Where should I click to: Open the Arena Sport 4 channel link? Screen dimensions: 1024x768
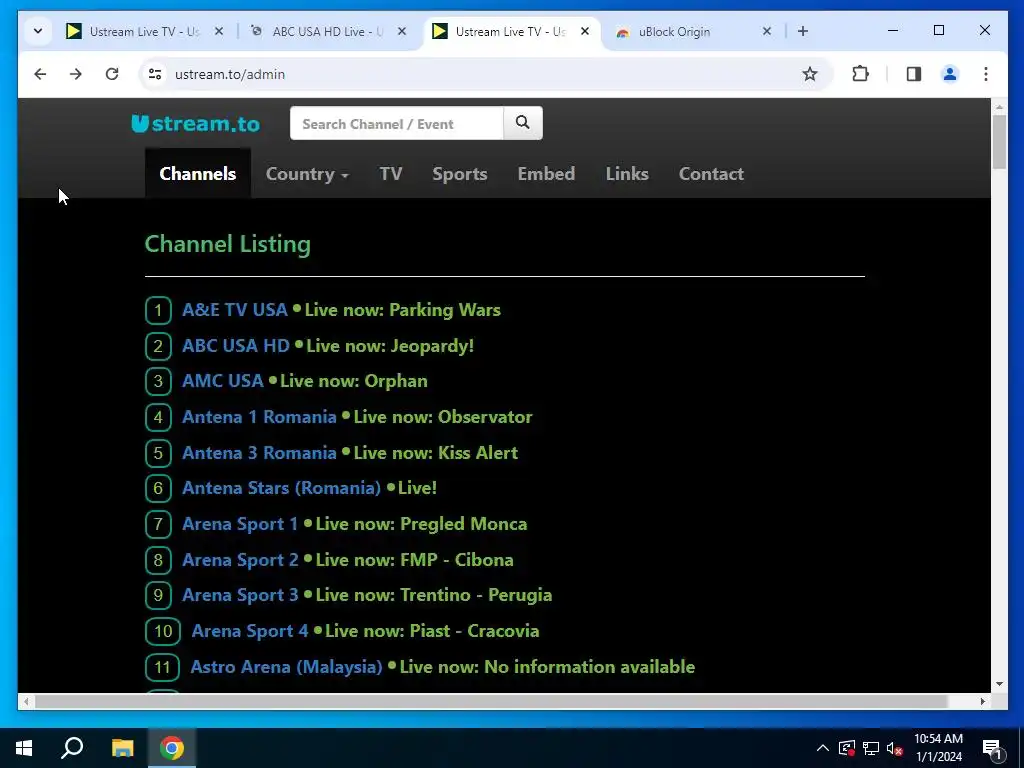point(249,631)
